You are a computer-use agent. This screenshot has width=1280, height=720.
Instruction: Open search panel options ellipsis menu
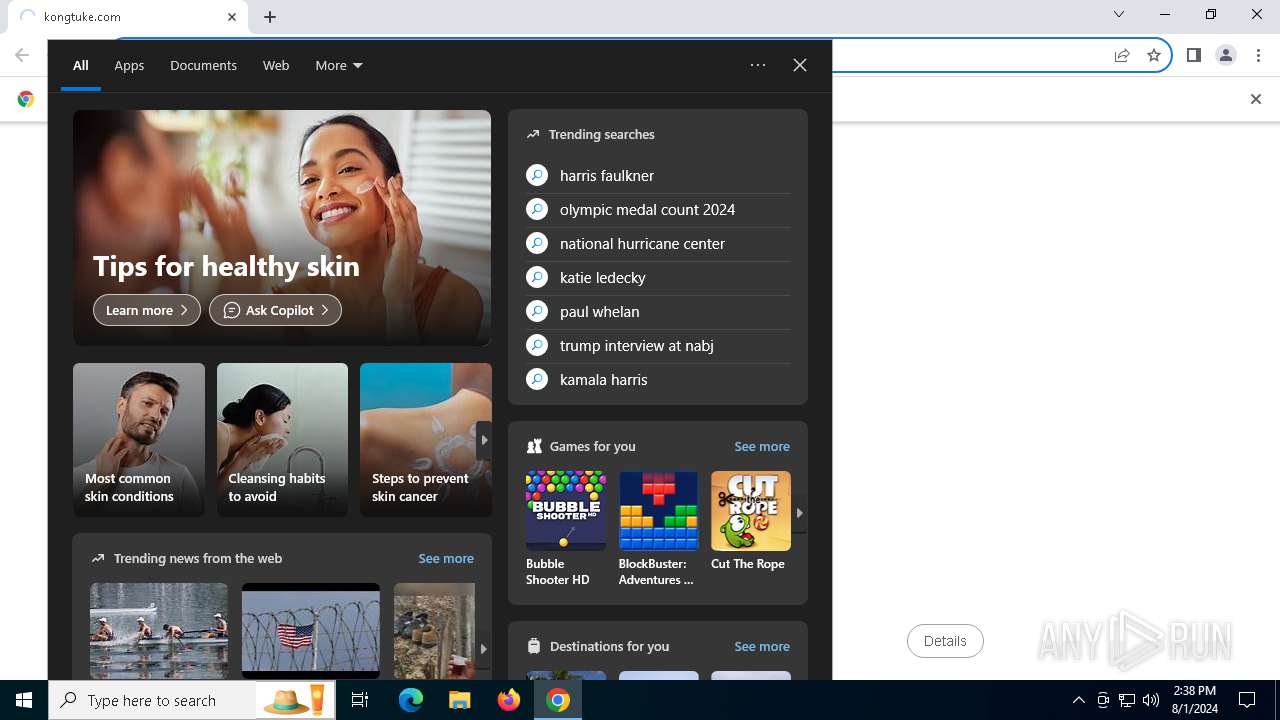click(x=758, y=65)
